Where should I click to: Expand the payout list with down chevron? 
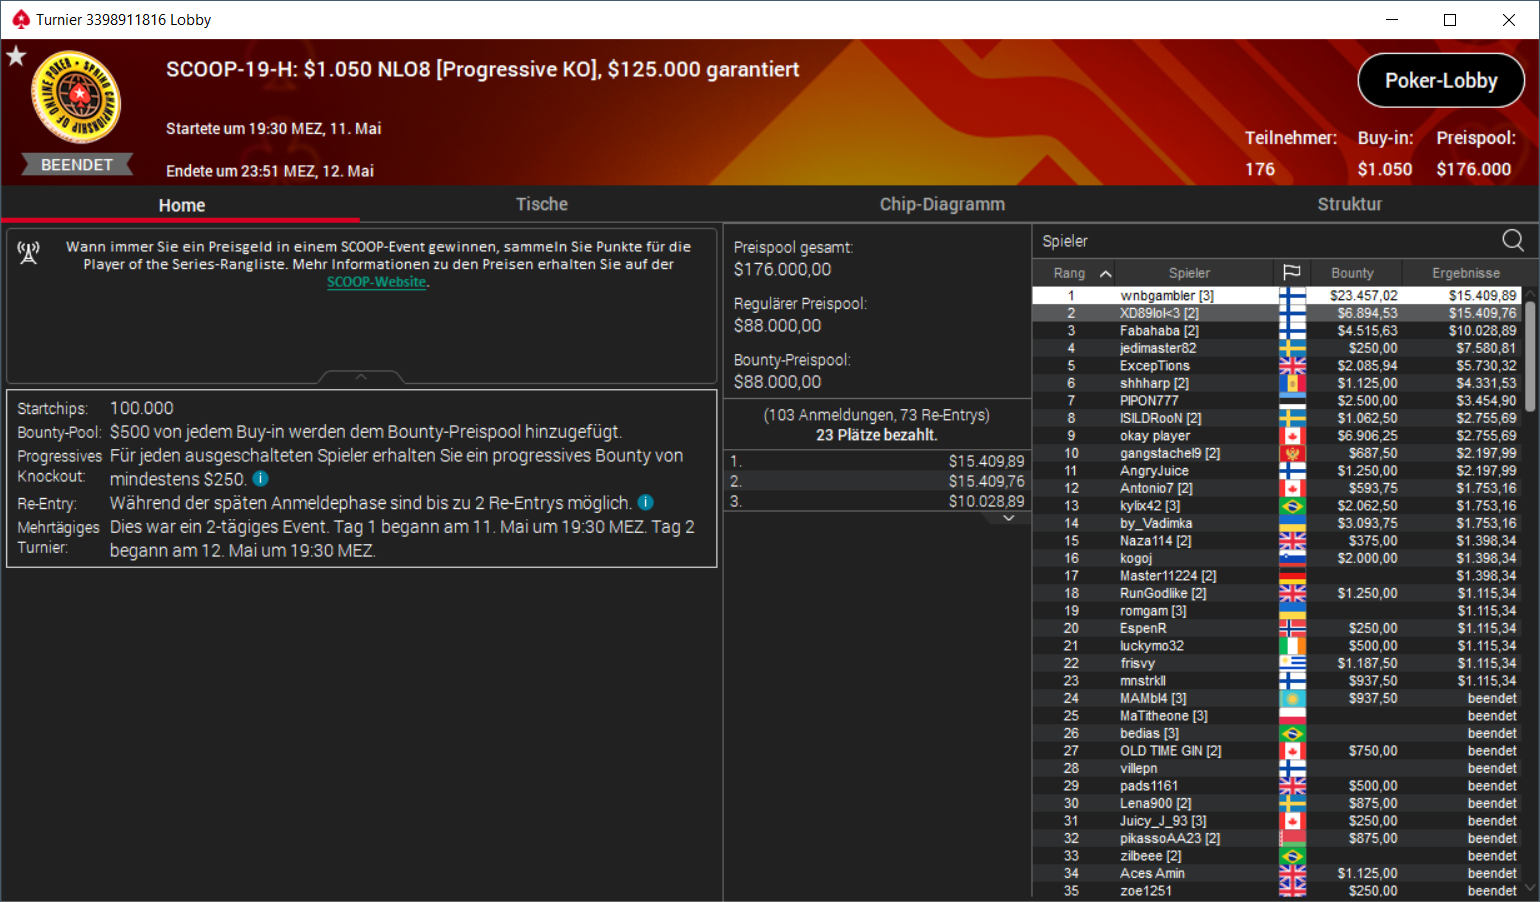[x=1009, y=518]
